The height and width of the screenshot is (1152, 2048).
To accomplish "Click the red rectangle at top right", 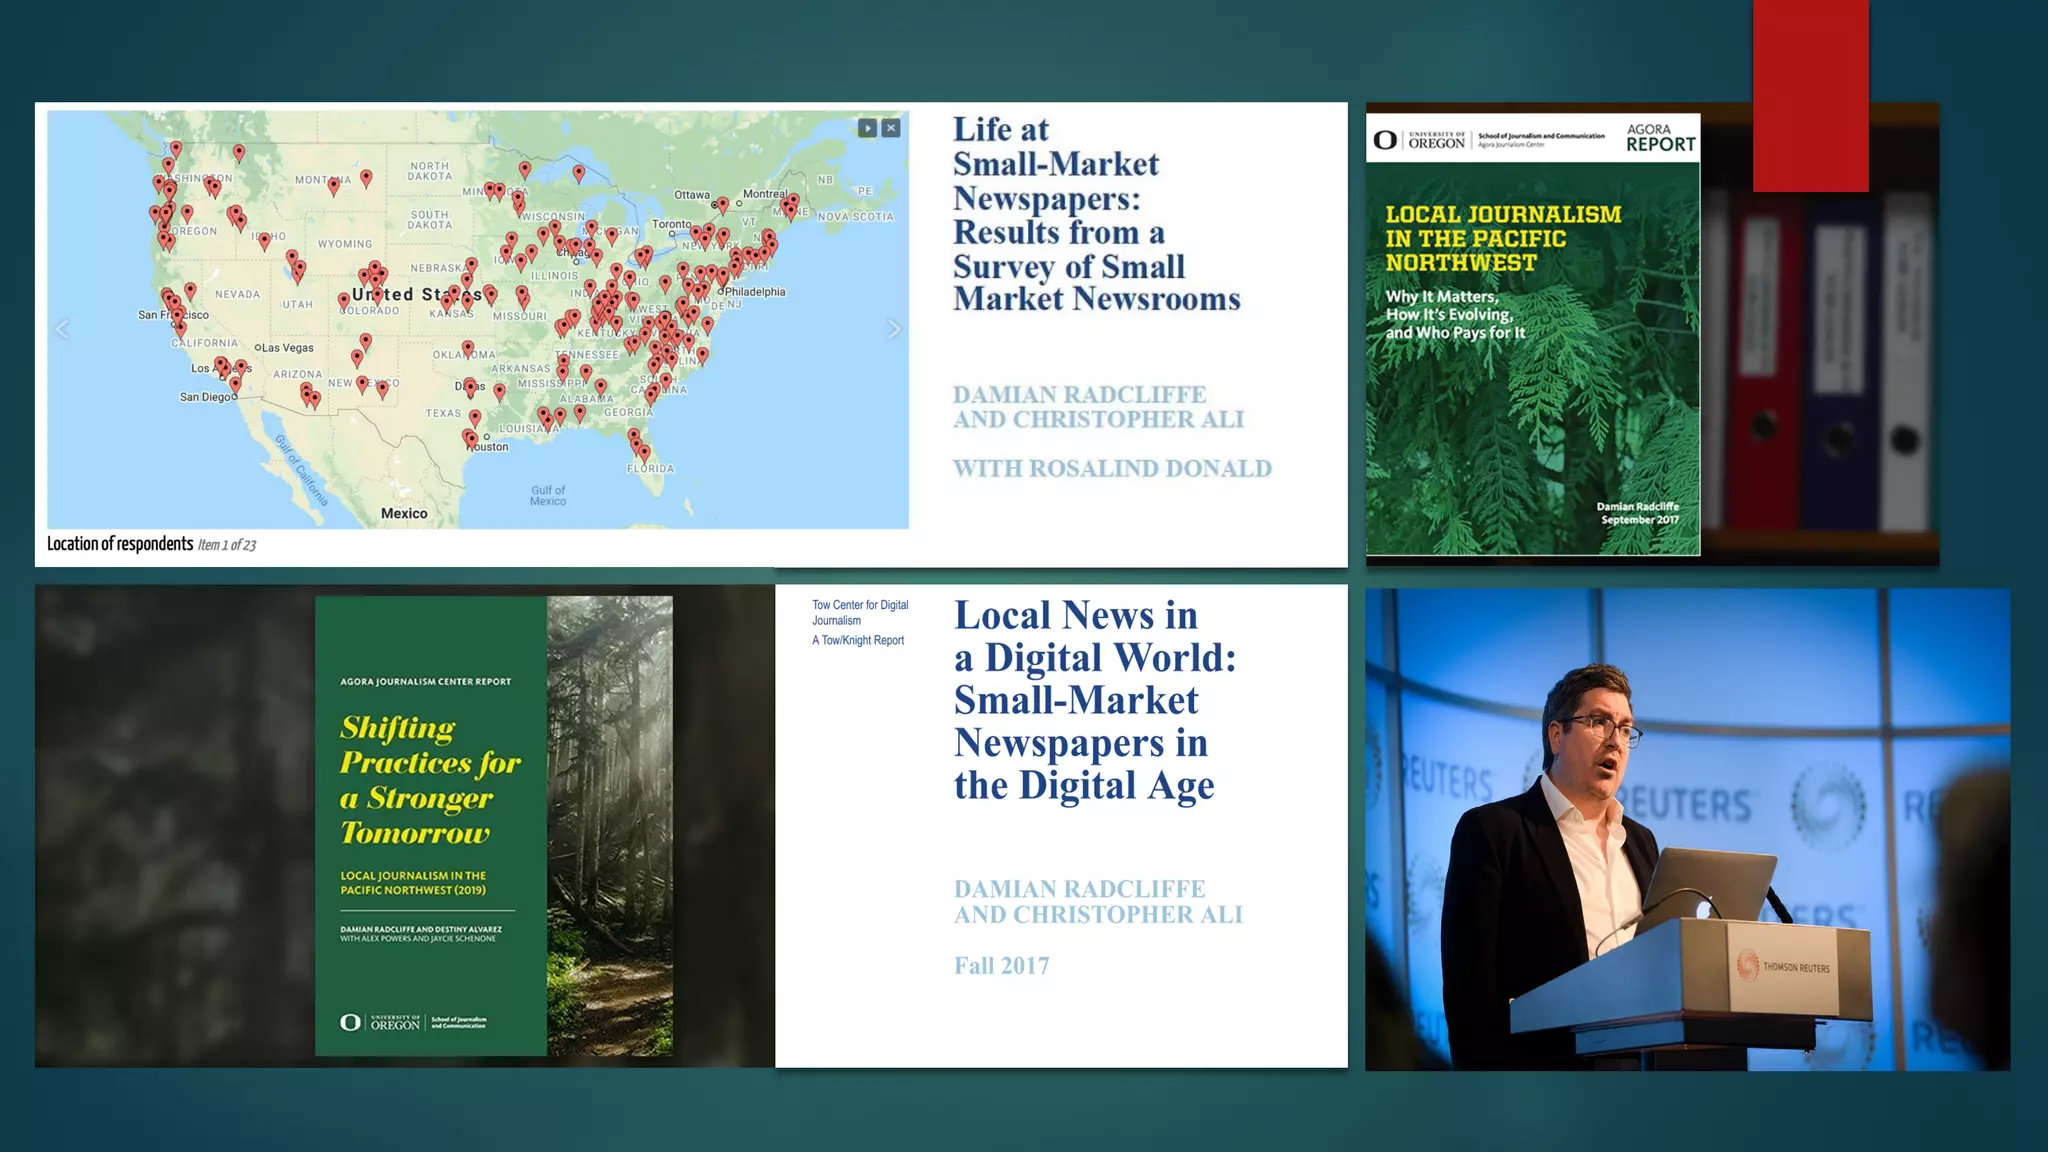I will point(1810,95).
